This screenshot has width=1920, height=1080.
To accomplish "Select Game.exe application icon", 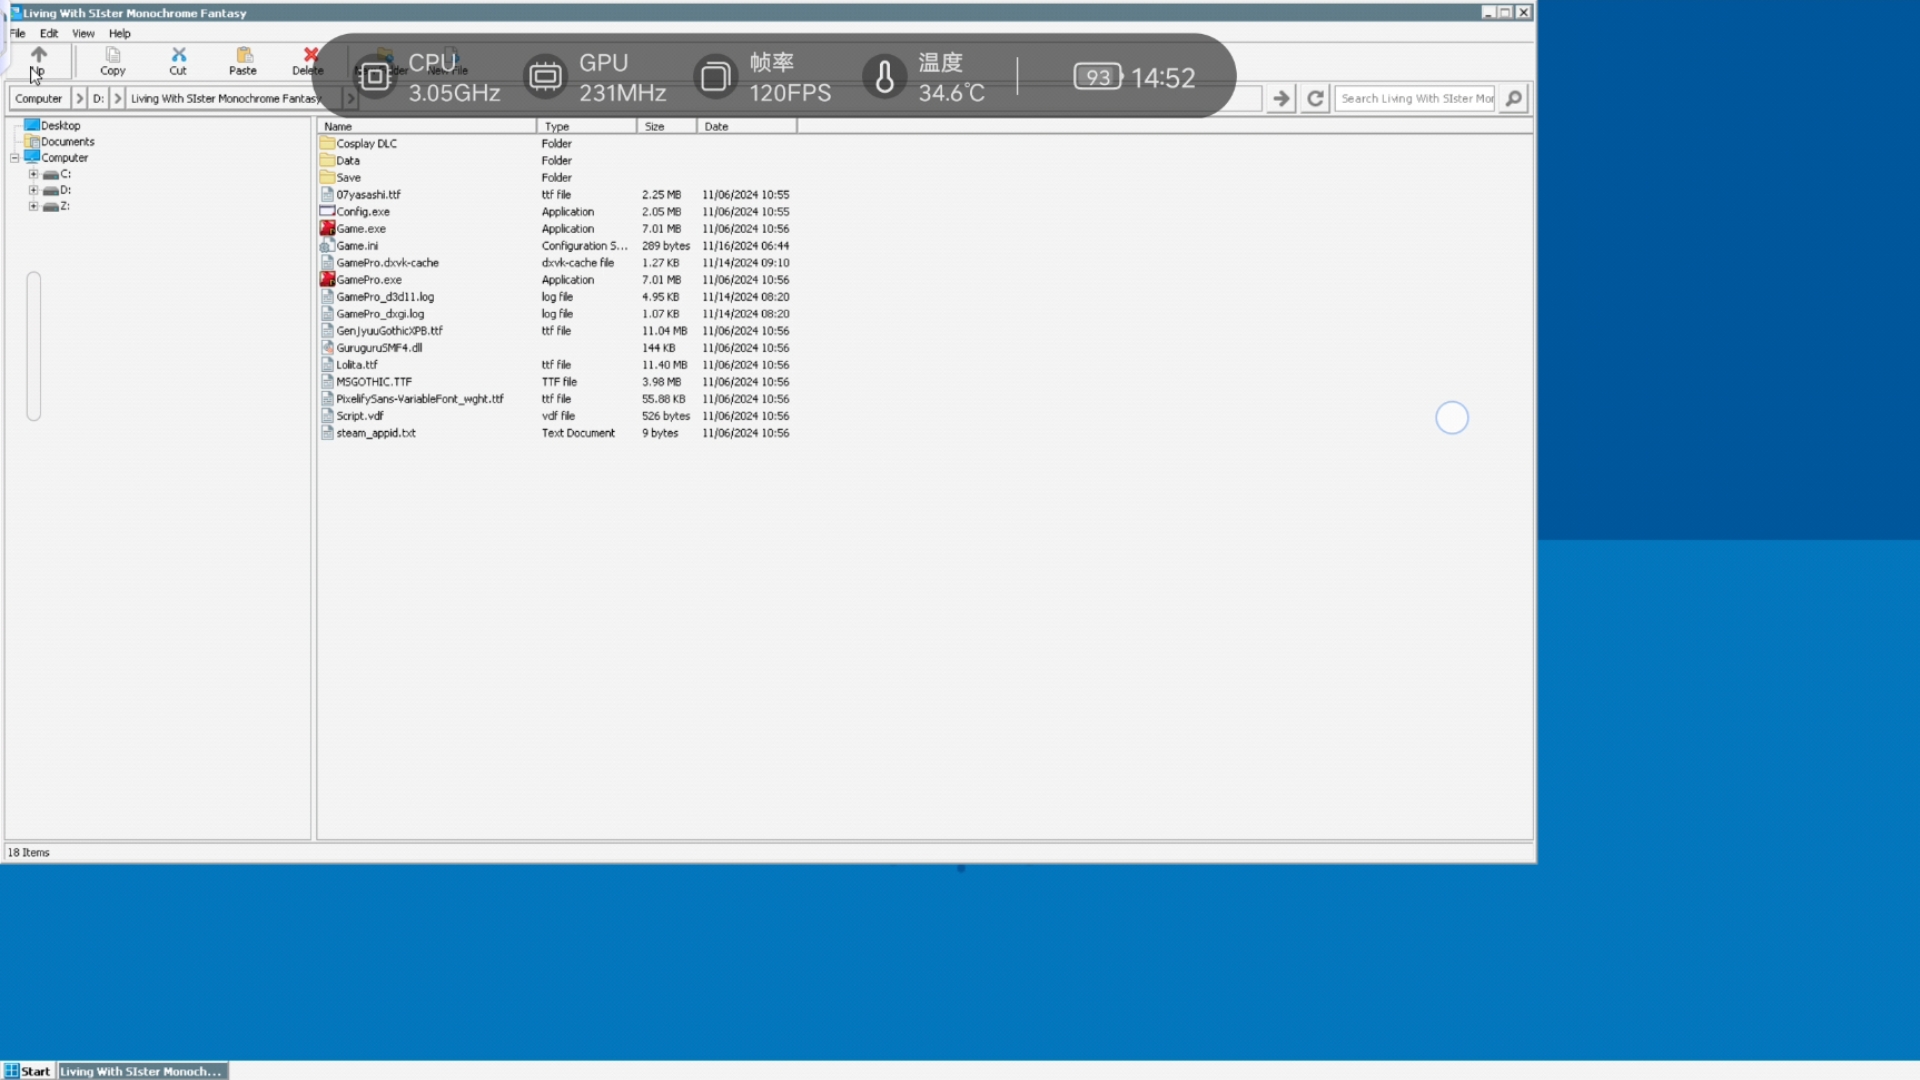I will (x=327, y=228).
